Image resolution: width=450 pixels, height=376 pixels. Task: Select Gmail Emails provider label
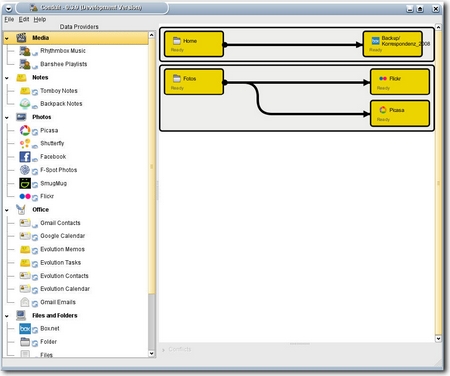point(58,302)
